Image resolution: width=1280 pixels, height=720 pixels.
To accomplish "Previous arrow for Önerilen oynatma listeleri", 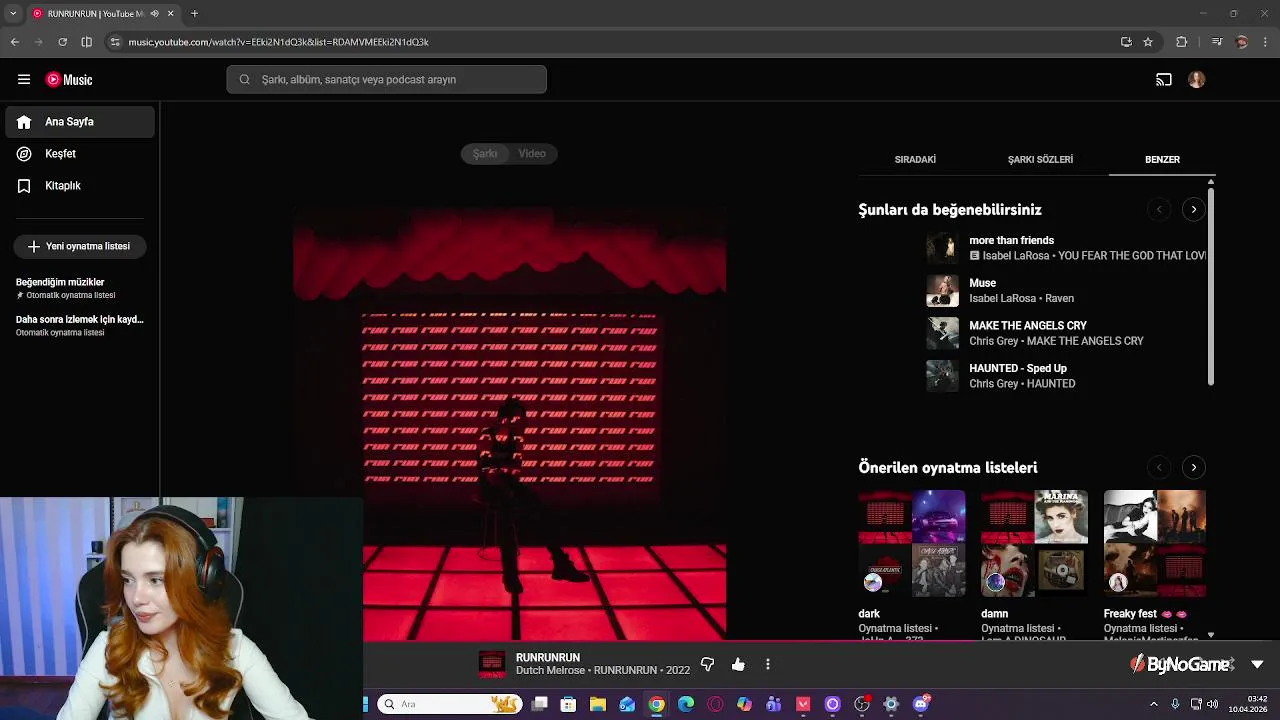I will (x=1159, y=467).
